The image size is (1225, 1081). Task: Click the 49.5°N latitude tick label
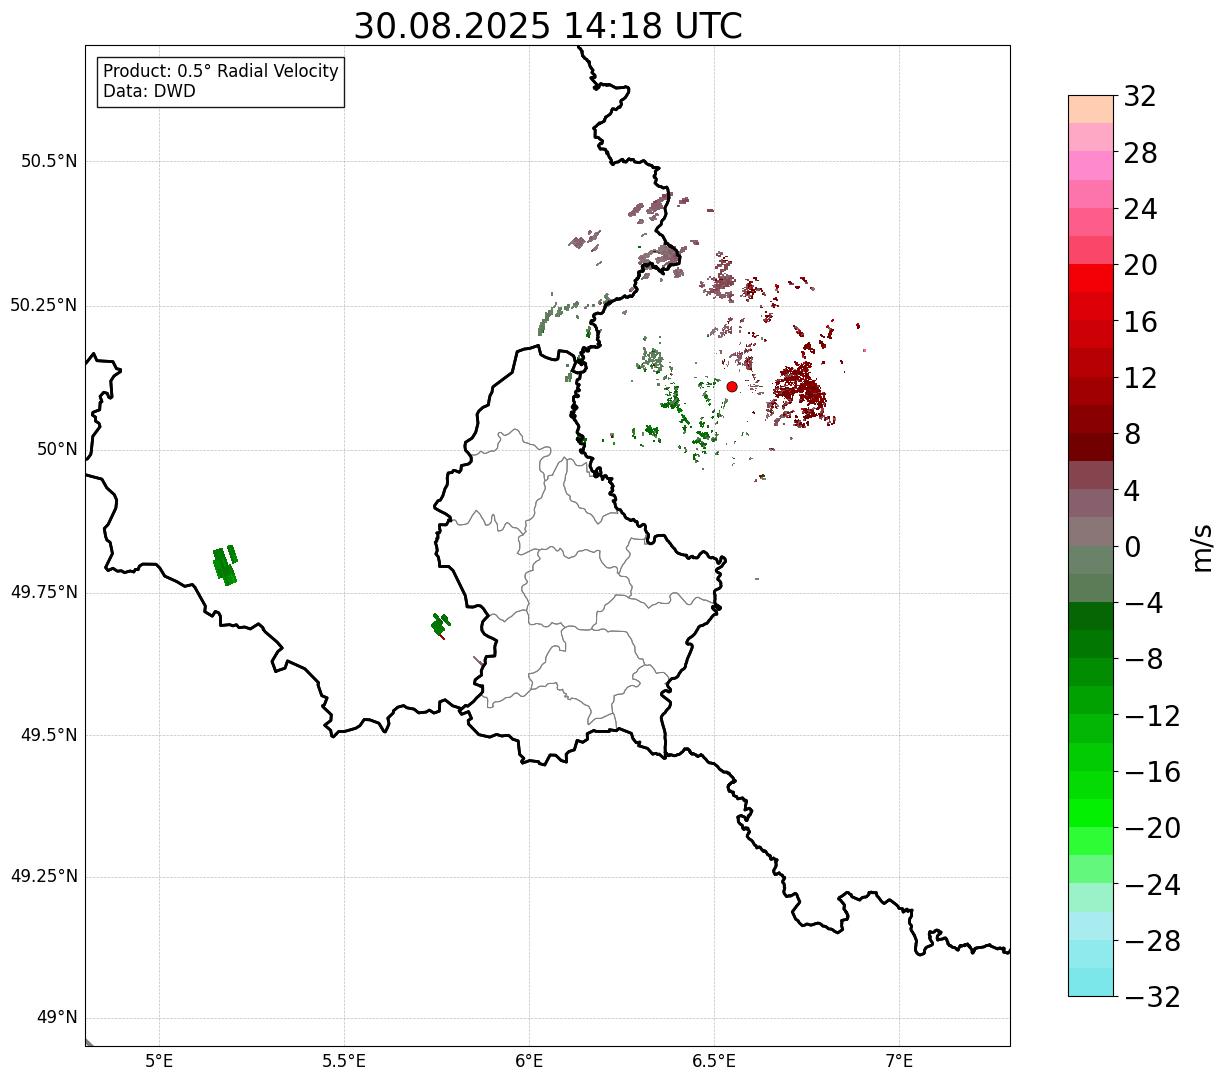click(49, 735)
